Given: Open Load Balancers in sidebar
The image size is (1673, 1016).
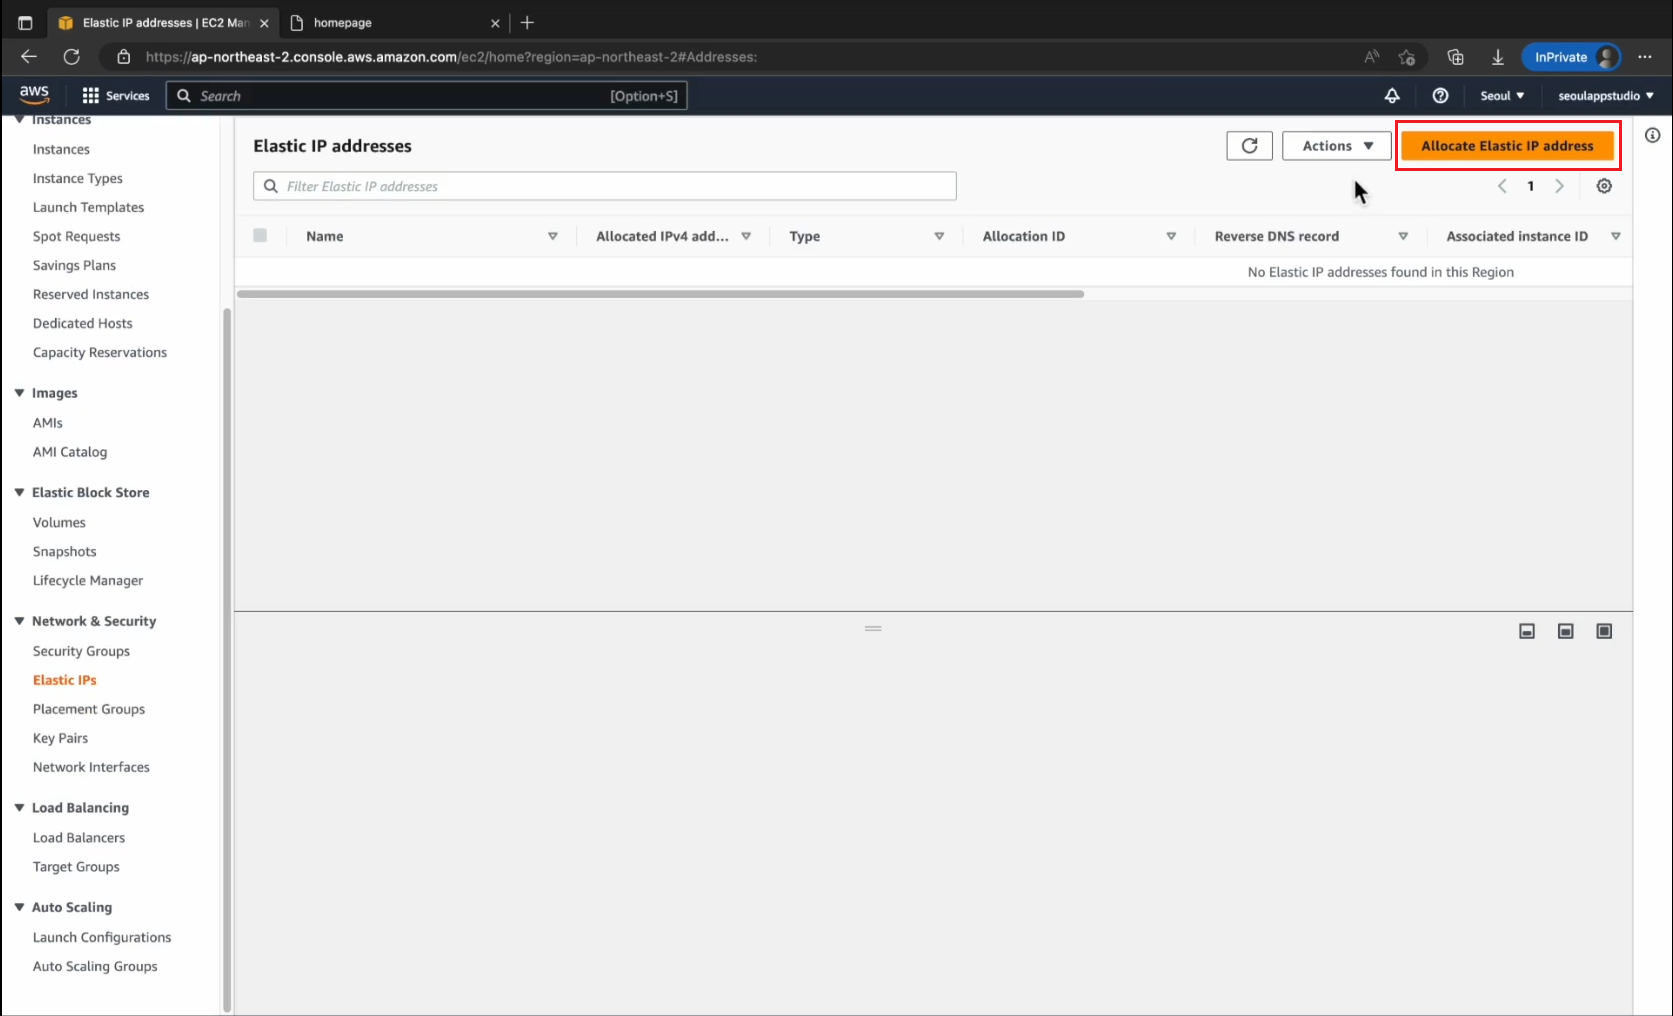Looking at the screenshot, I should coord(79,838).
